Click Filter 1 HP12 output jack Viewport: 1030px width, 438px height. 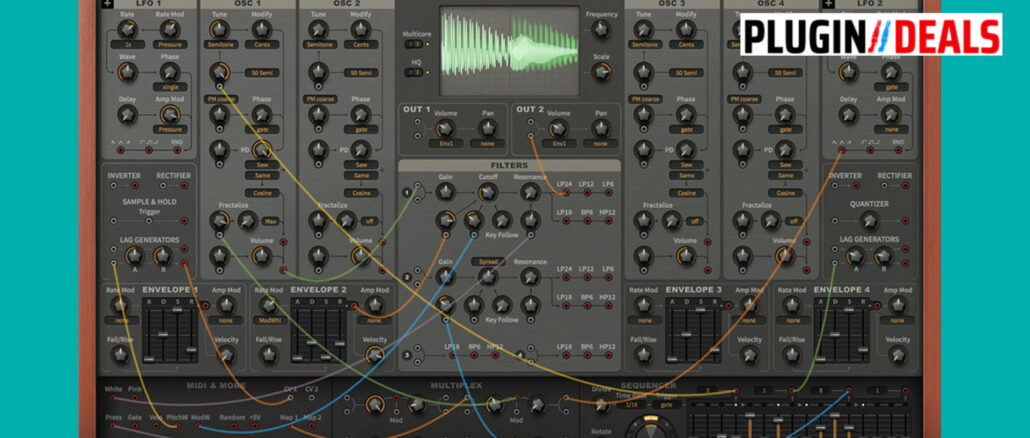(609, 221)
